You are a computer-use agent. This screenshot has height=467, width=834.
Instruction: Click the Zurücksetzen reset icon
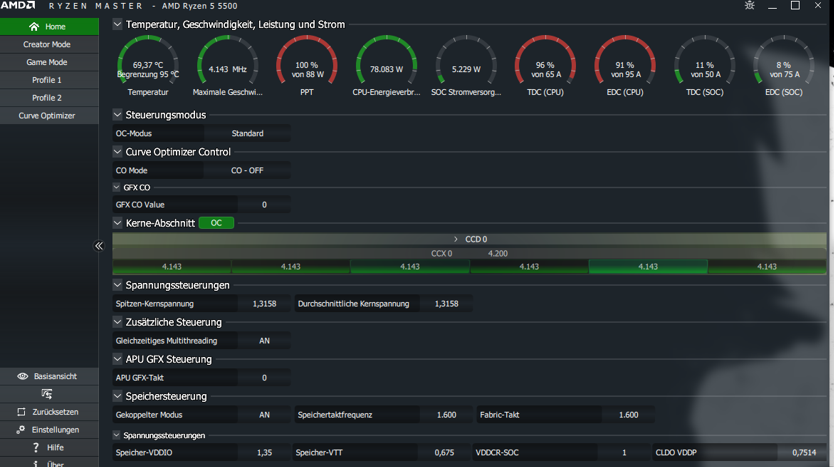click(21, 412)
